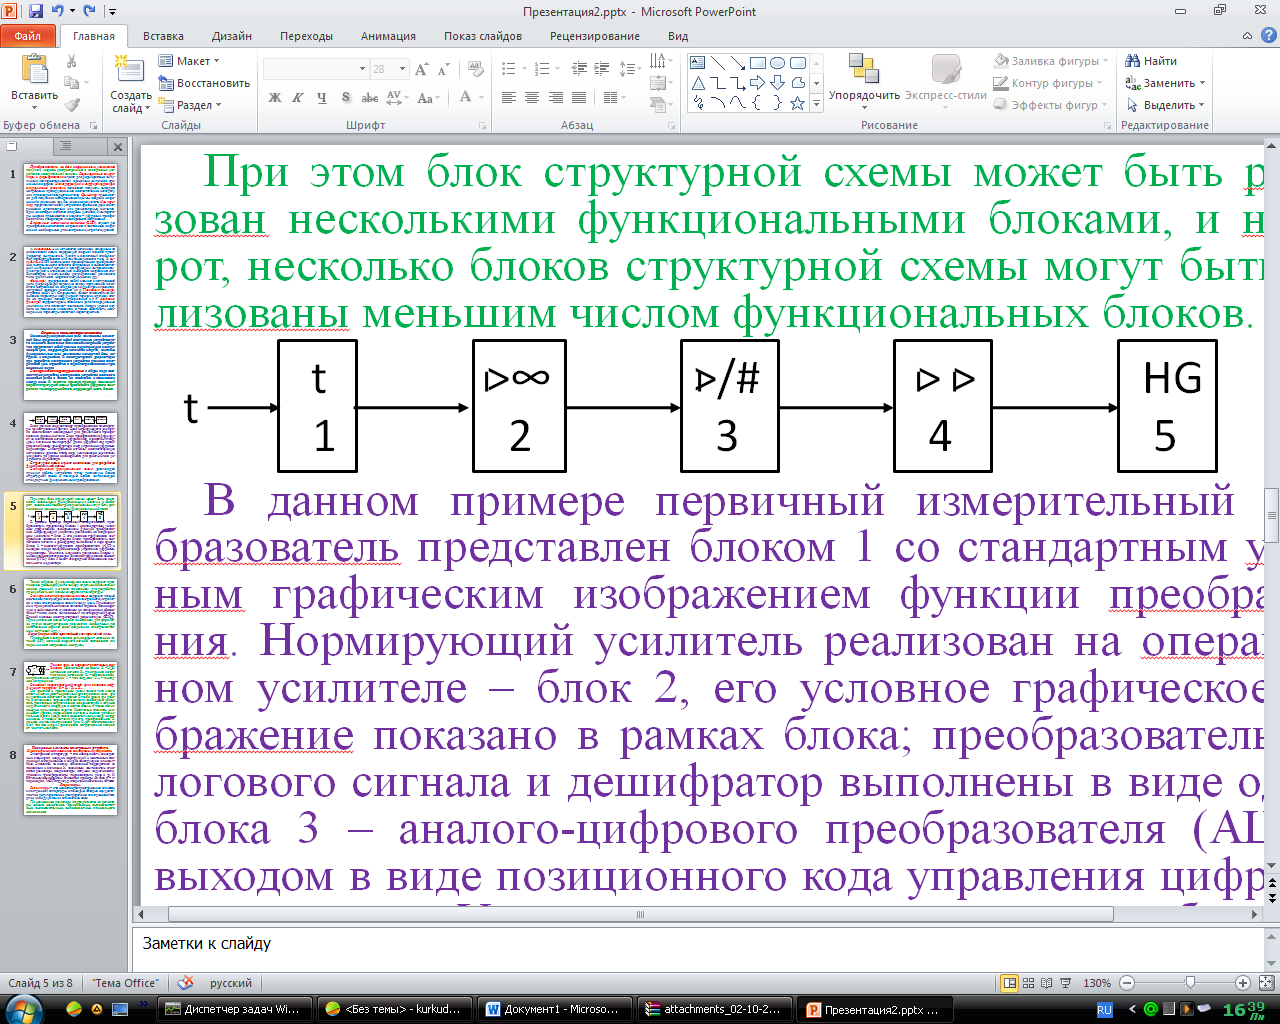
Task: Toggle underline (Ч) formatting
Action: click(x=321, y=98)
